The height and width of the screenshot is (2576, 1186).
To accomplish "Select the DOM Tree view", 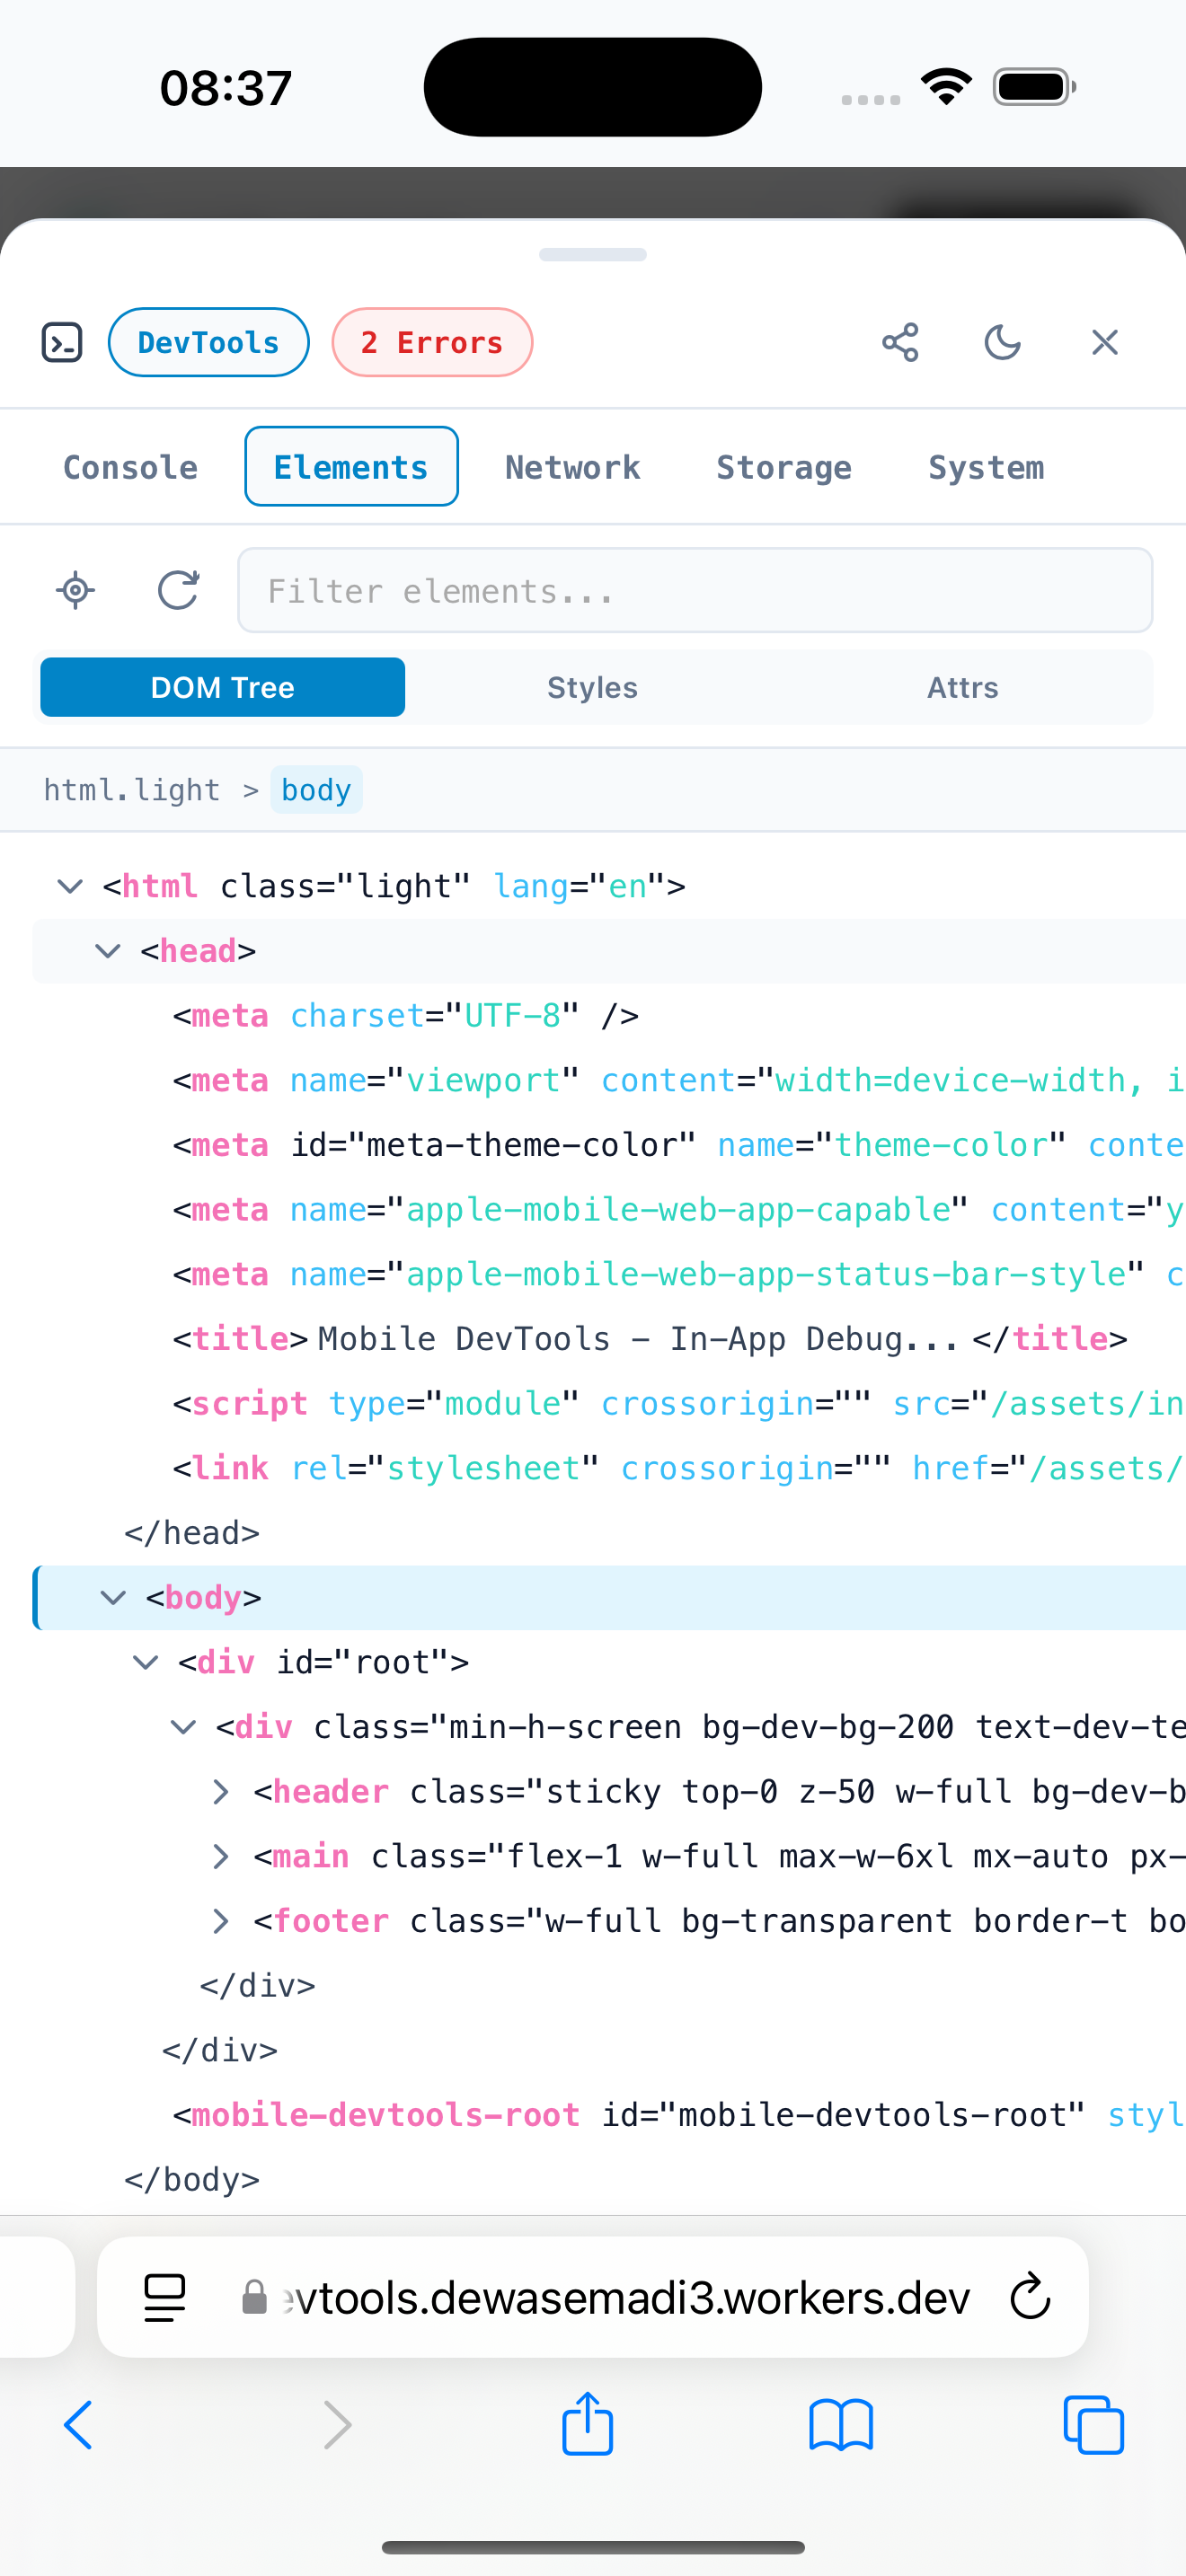I will click(x=222, y=687).
